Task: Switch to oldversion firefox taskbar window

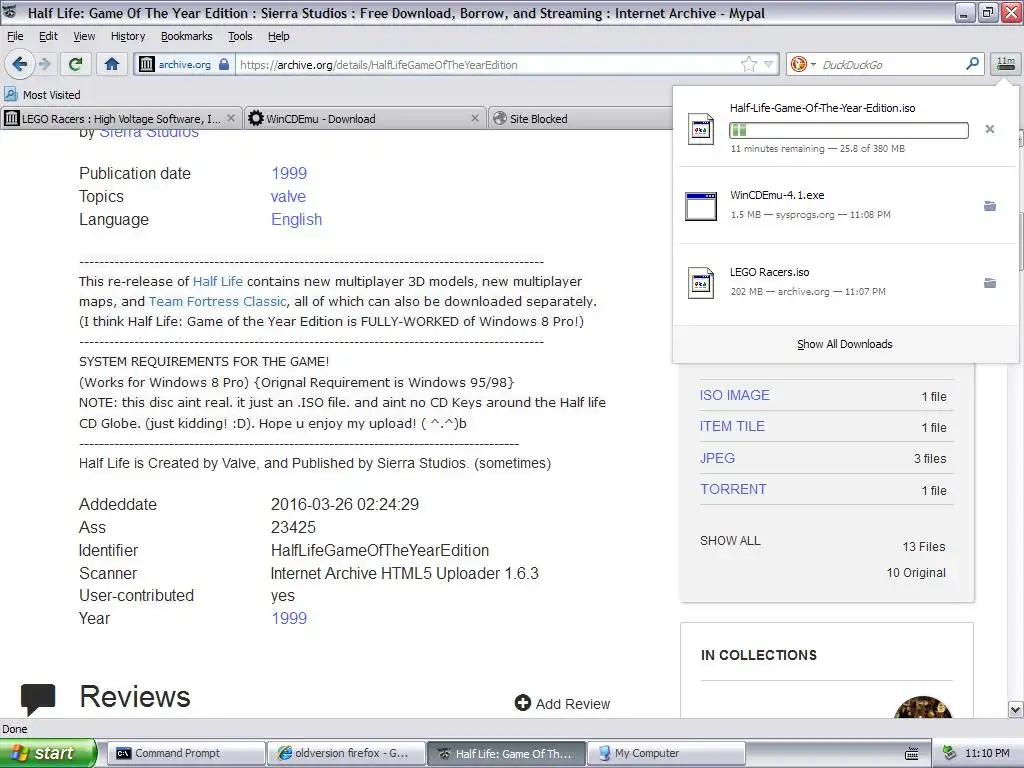Action: (x=346, y=753)
